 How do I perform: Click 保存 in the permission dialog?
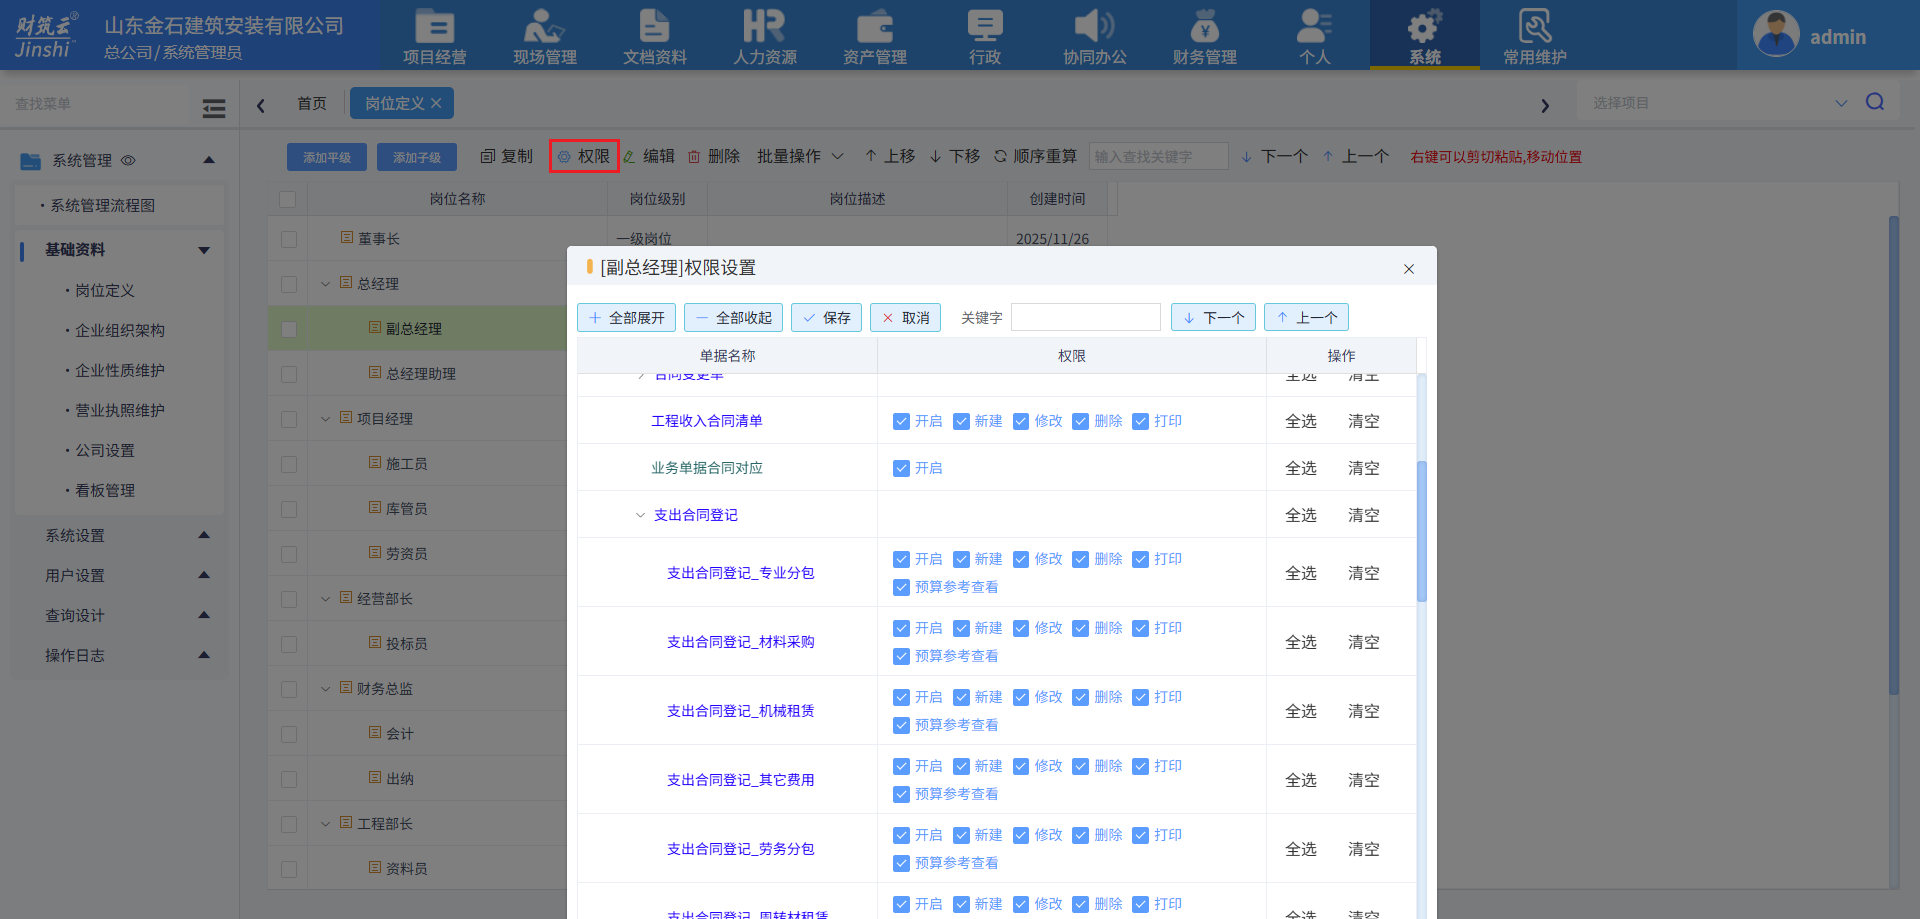coord(826,317)
